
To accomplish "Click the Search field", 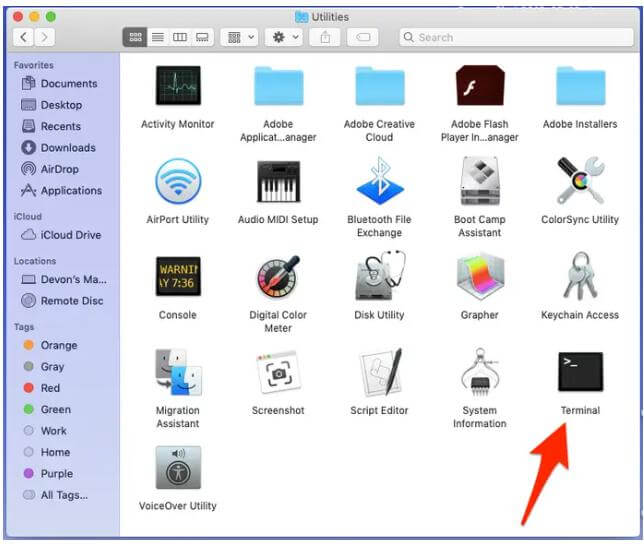I will click(516, 37).
